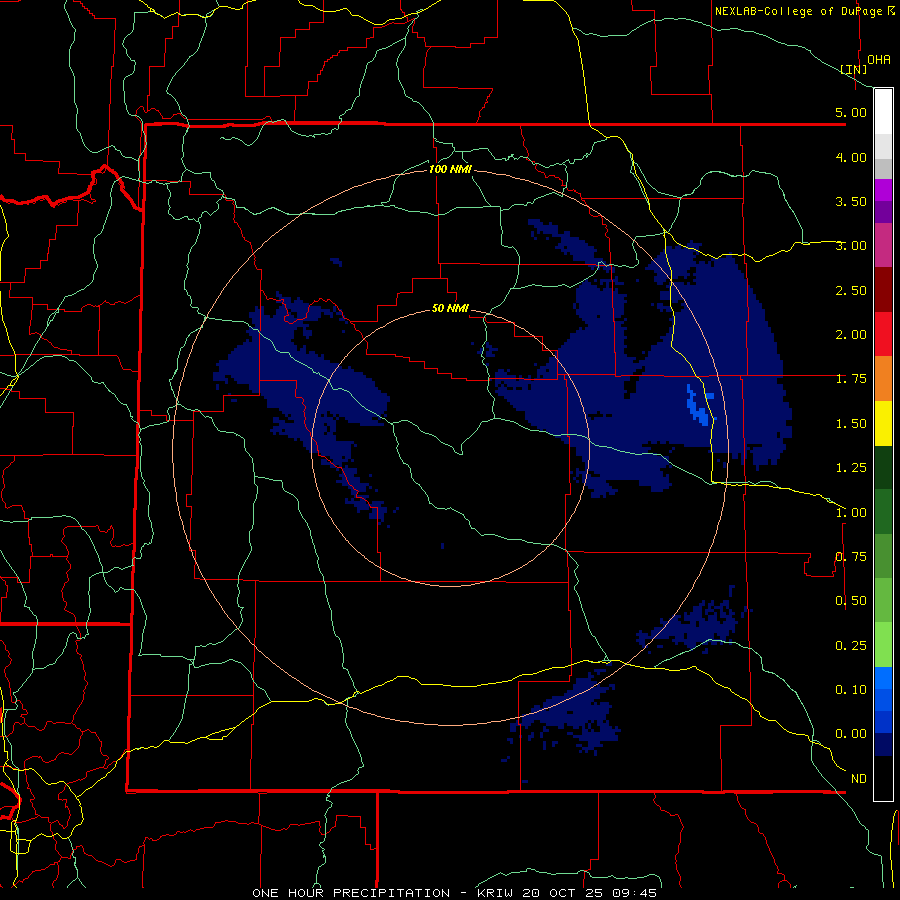Click the 1.75 legend value
Screen dimensions: 900x900
tap(851, 379)
